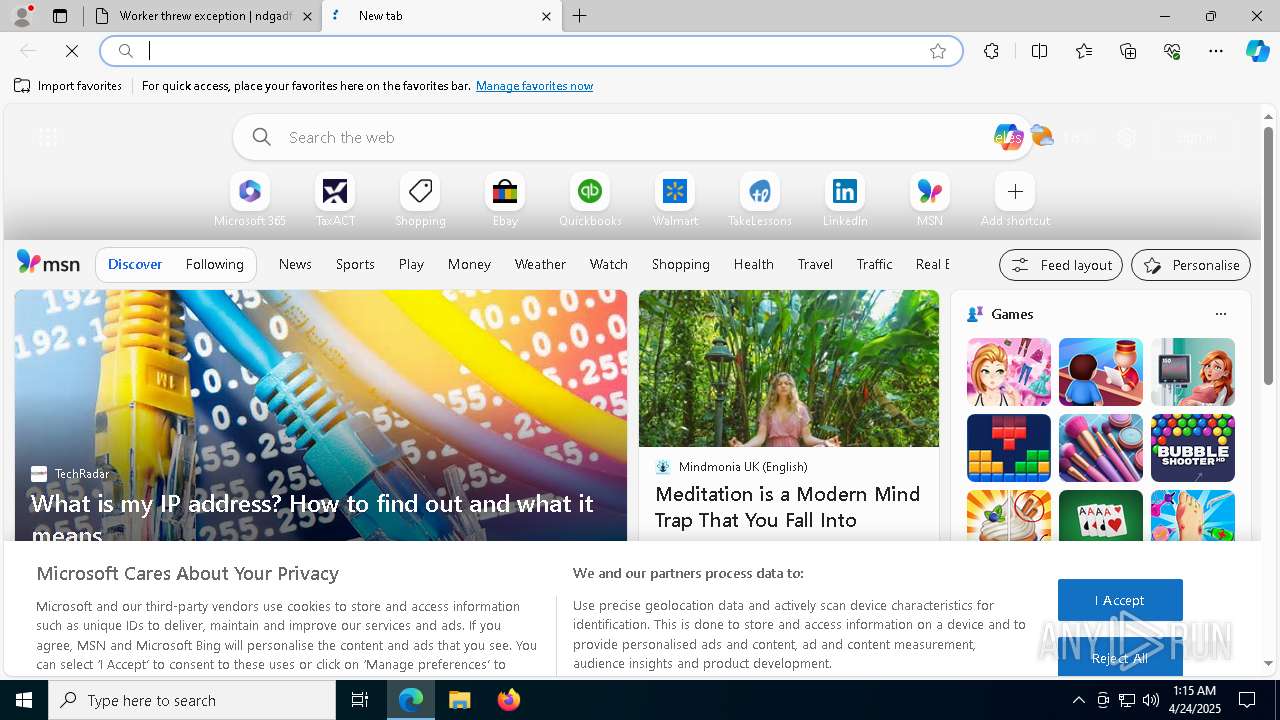1280x720 pixels.
Task: Open the Ebay shortcut tile
Action: click(505, 200)
